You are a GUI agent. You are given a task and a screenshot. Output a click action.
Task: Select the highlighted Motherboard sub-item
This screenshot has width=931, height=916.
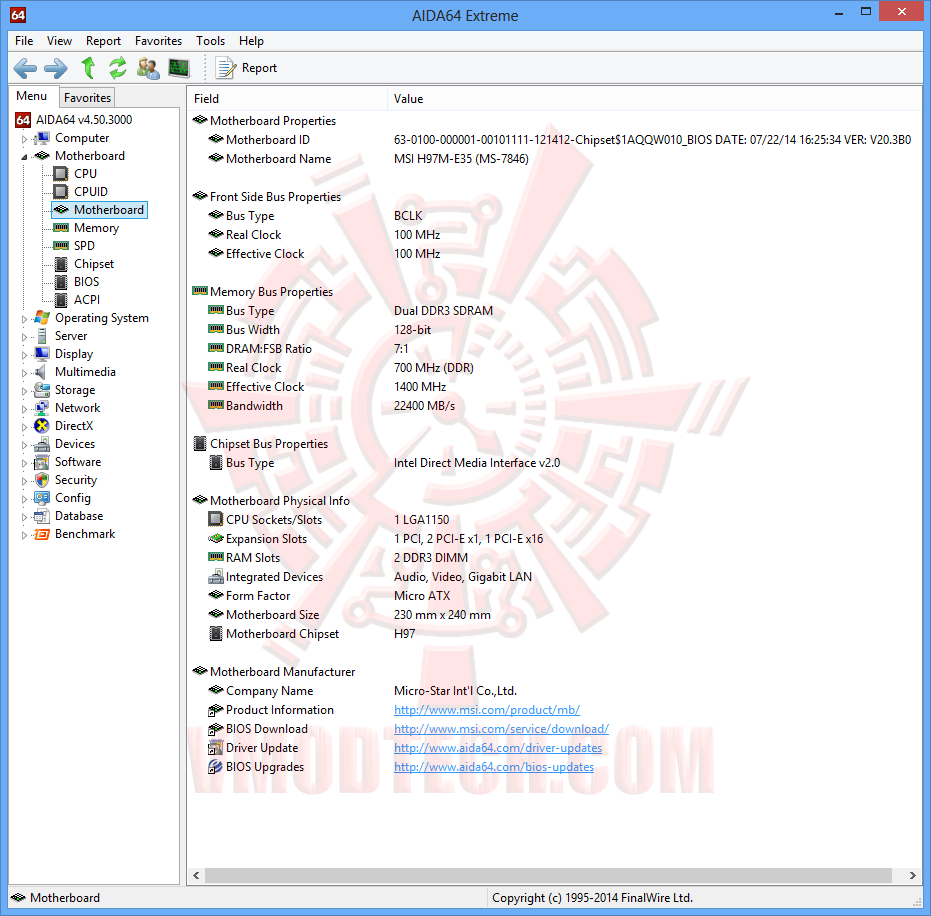[x=99, y=210]
